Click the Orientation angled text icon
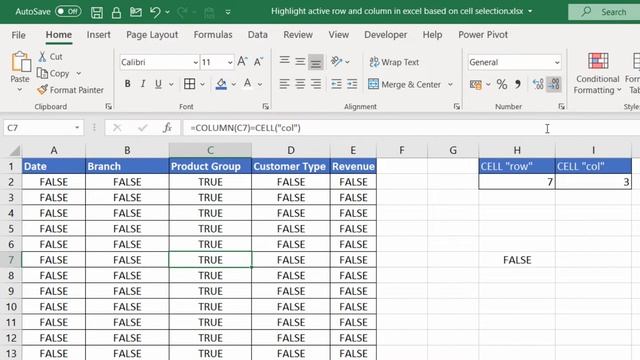 pyautogui.click(x=336, y=62)
